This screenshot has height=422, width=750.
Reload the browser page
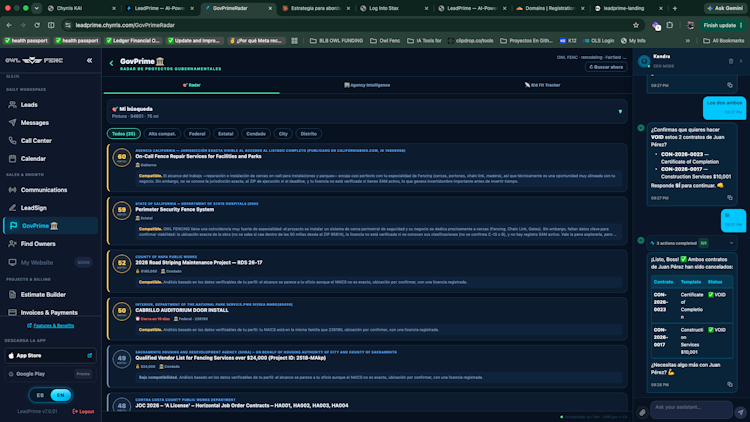(x=37, y=25)
